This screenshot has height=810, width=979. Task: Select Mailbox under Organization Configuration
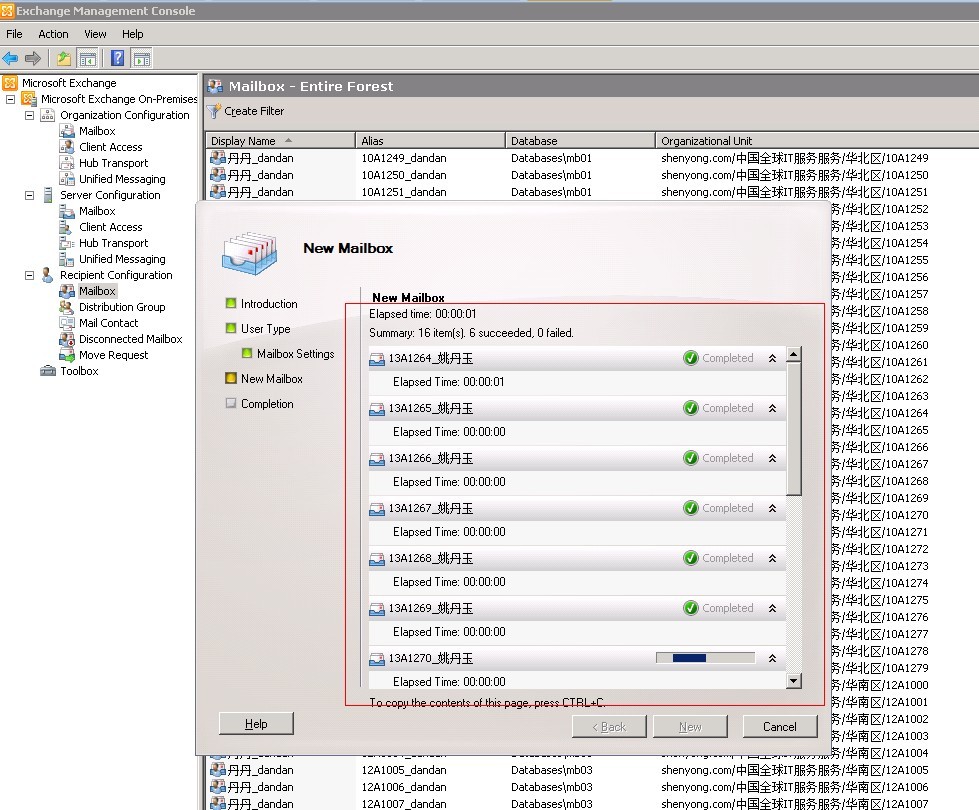click(x=97, y=131)
